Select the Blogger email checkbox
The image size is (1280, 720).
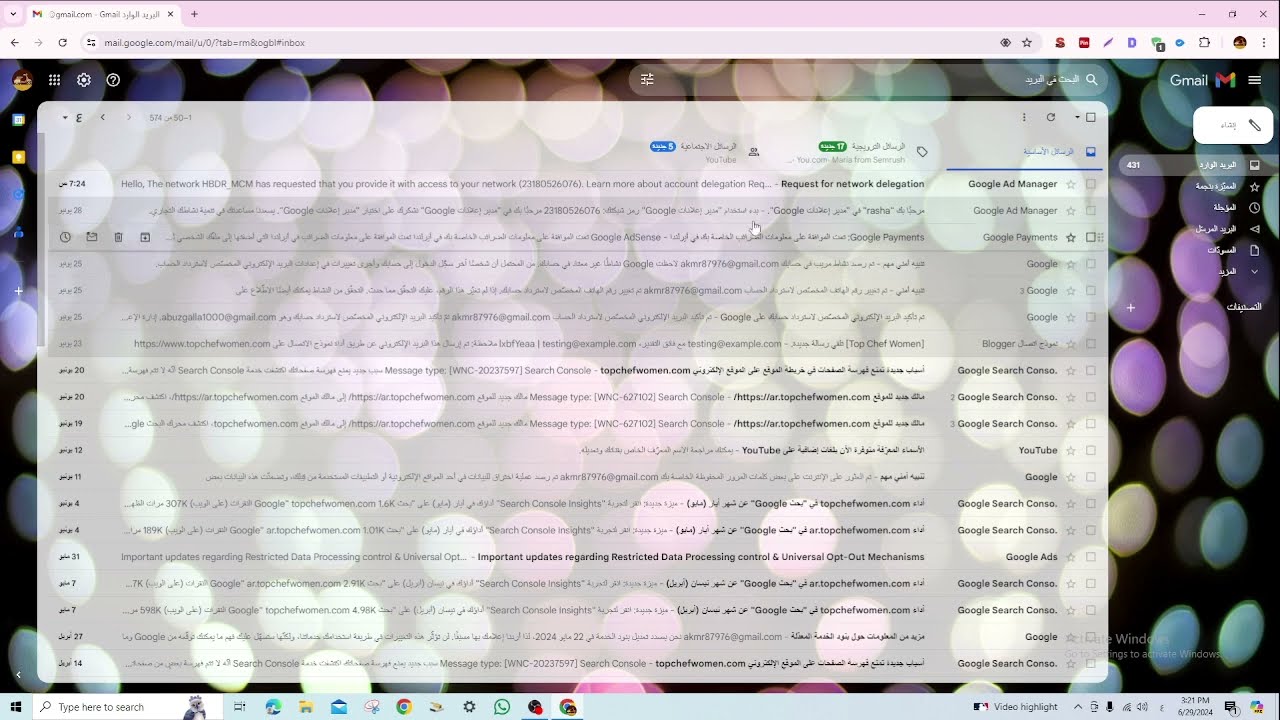(1091, 344)
